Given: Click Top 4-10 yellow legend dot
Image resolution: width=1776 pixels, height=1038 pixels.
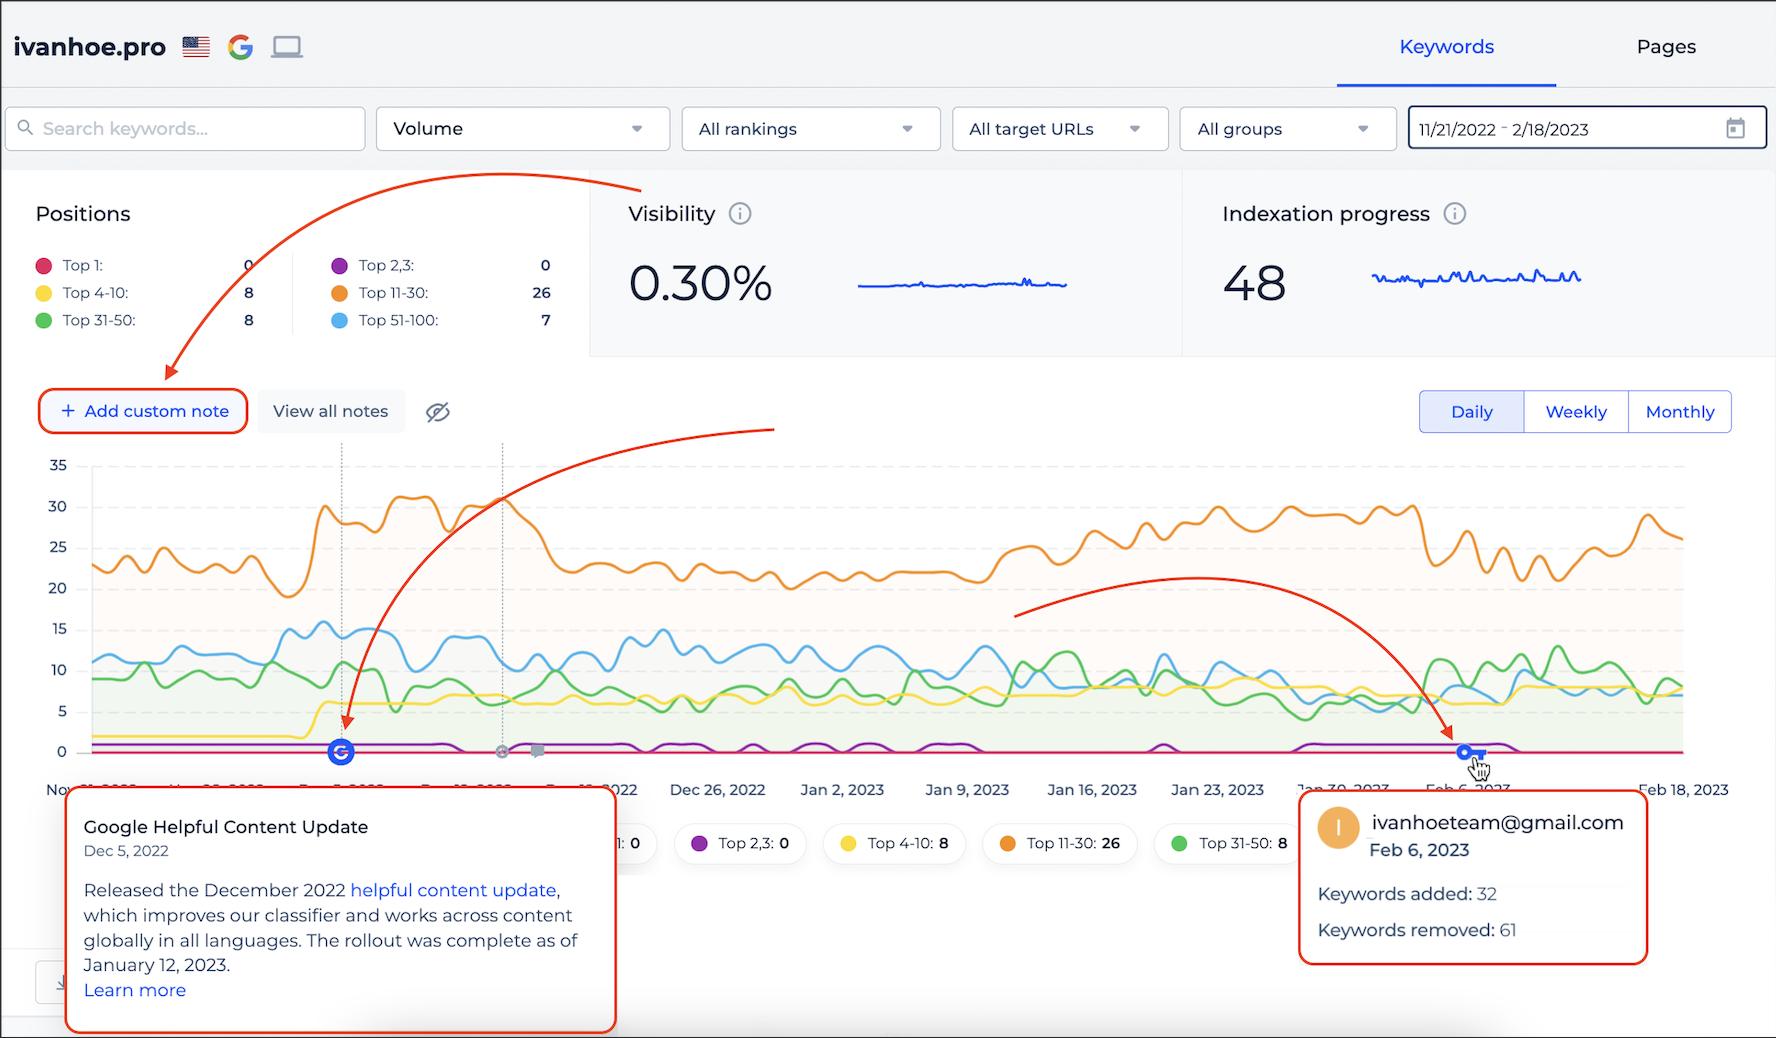Looking at the screenshot, I should tap(44, 293).
